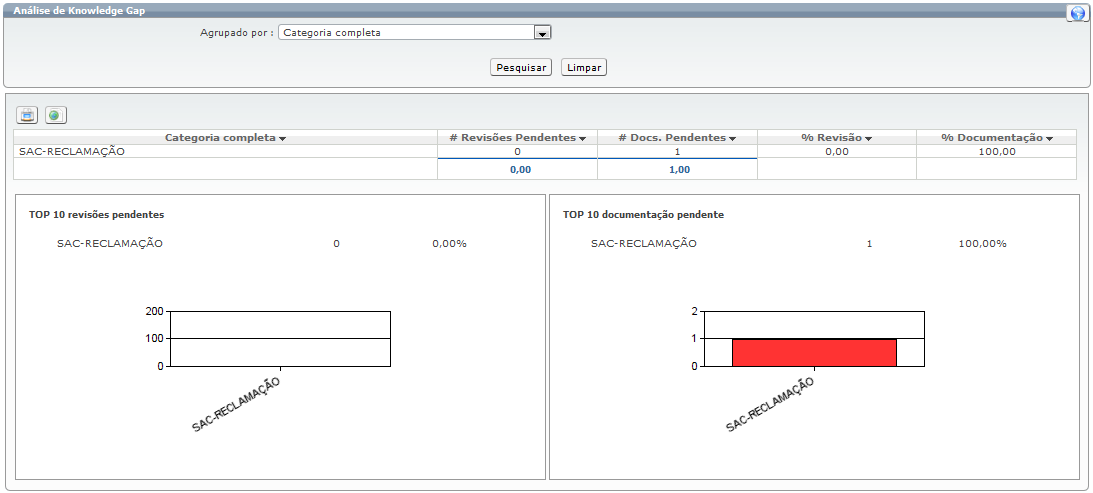Viewport: 1093px width, 493px height.
Task: Sort by '# Docs. Pendentes' column
Action: pos(677,138)
